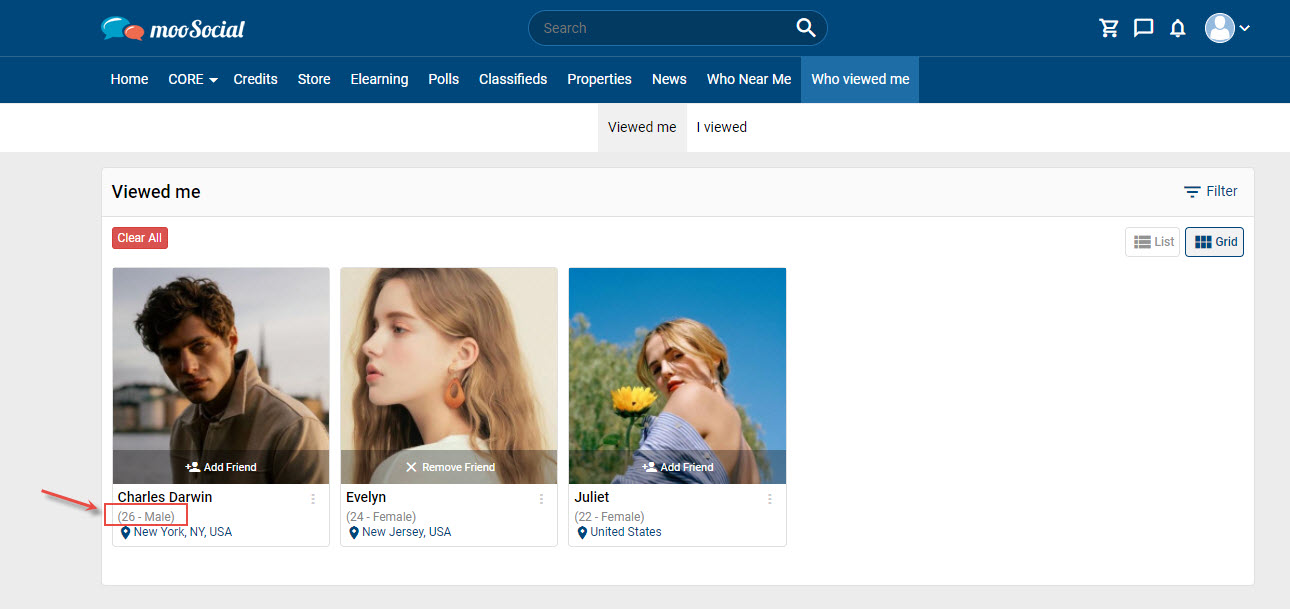Image resolution: width=1290 pixels, height=609 pixels.
Task: Open Juliet profile name link
Action: click(x=592, y=497)
